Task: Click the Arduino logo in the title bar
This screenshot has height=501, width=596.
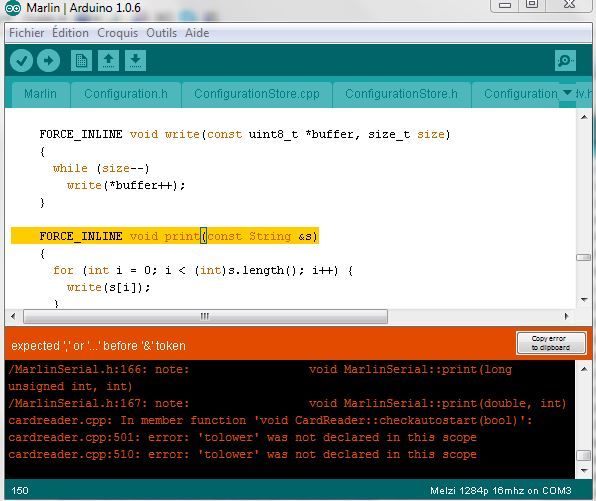Action: pos(13,8)
